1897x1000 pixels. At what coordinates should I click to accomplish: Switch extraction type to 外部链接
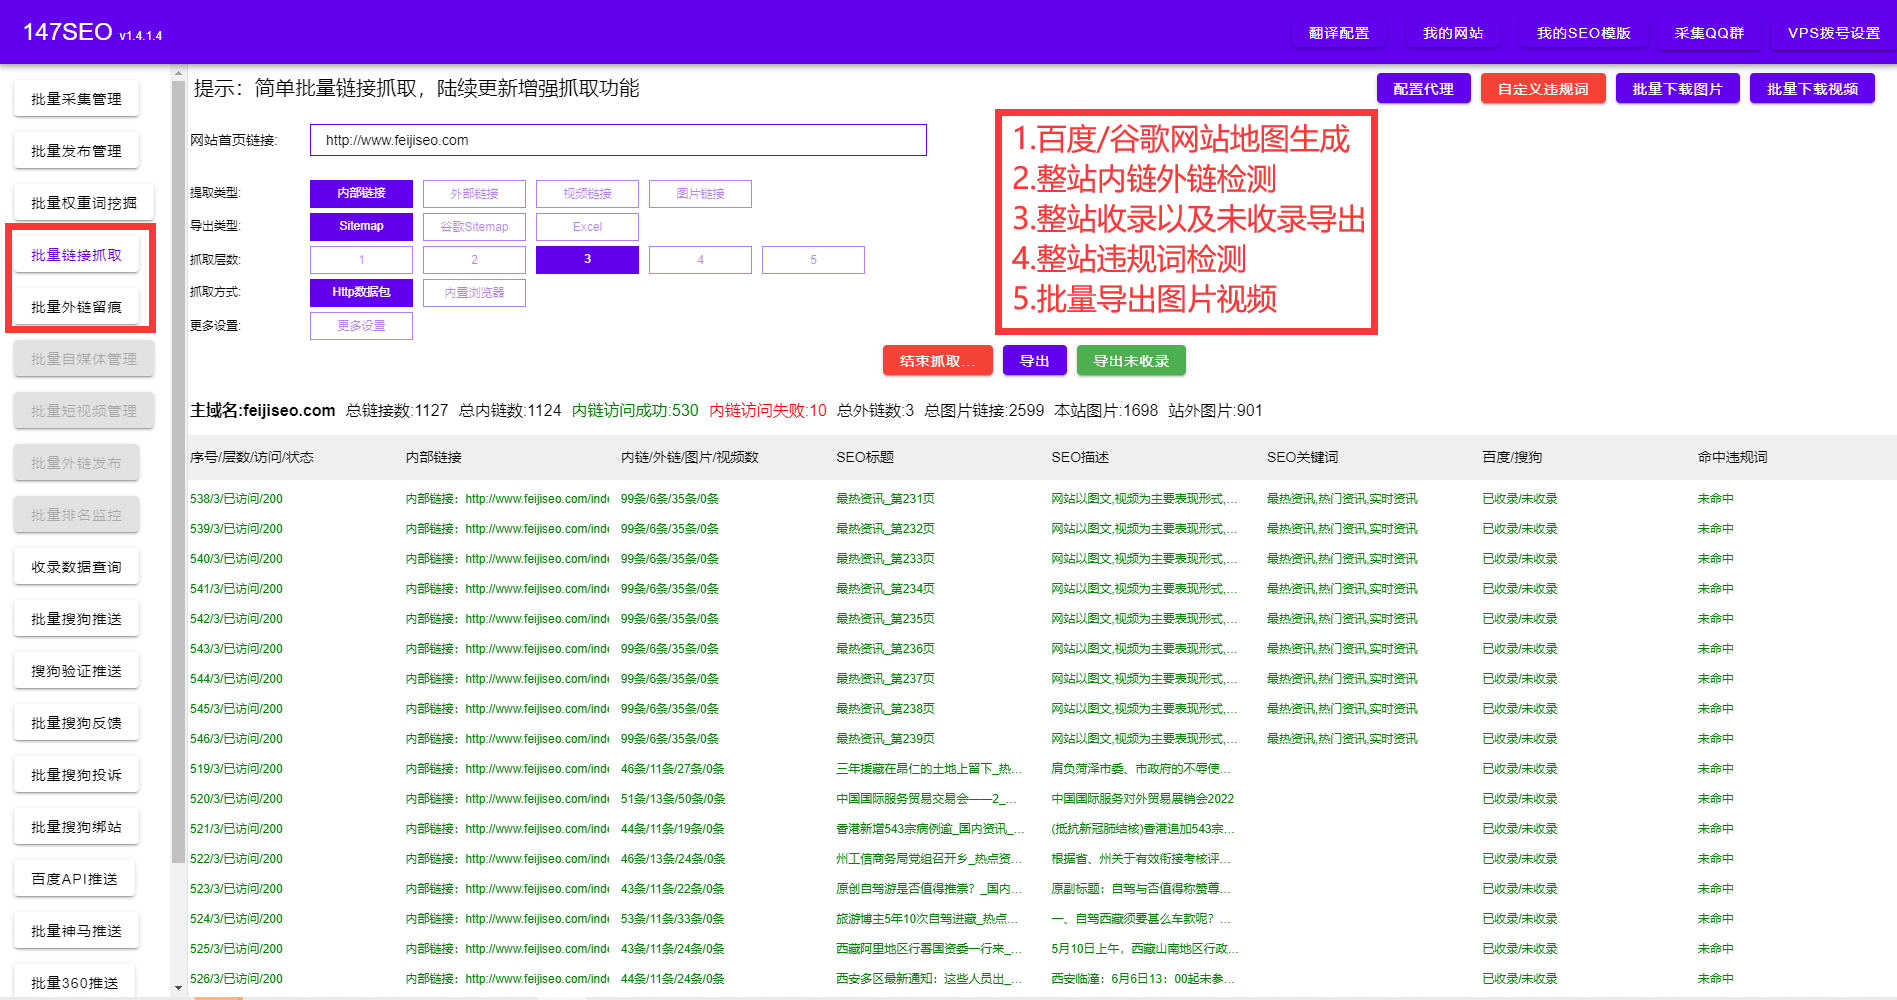pos(474,193)
